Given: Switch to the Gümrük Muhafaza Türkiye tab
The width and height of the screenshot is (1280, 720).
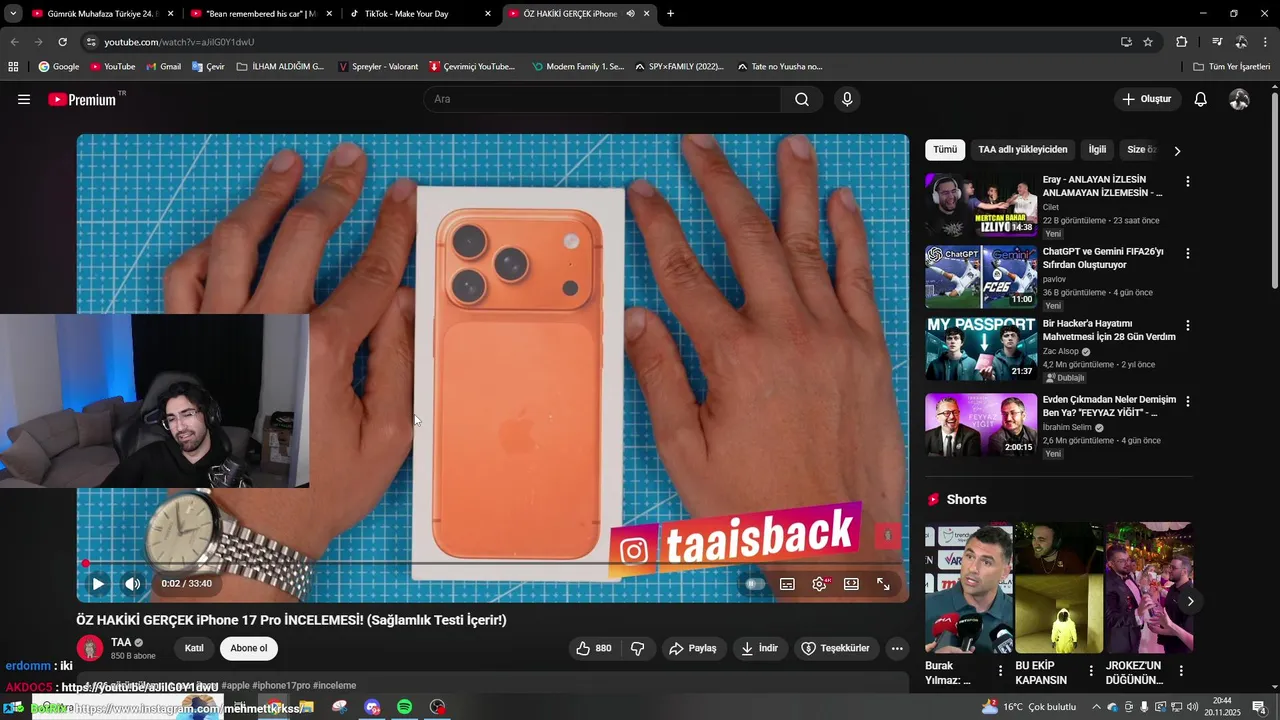Looking at the screenshot, I should (102, 13).
